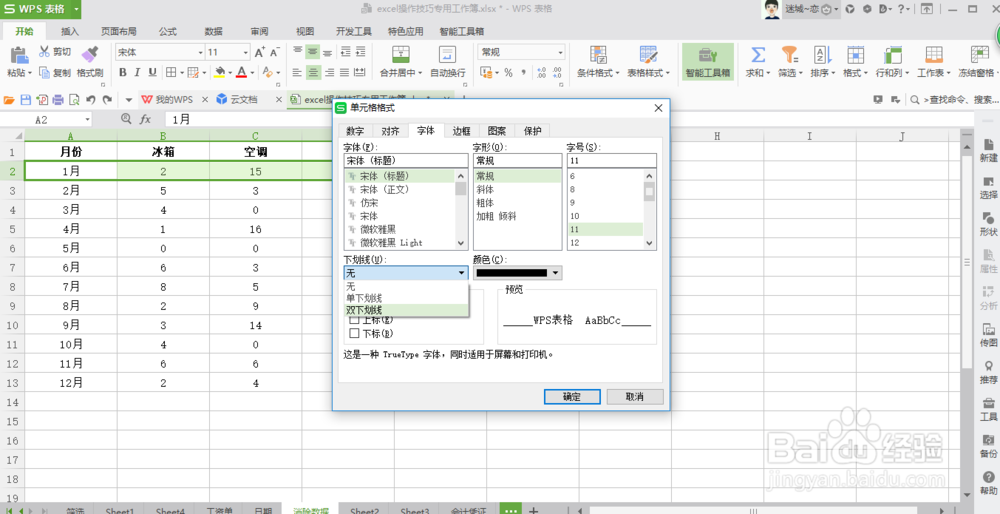The height and width of the screenshot is (514, 1000).
Task: Switch to the 对齐 tab in the dialog
Action: [390, 131]
